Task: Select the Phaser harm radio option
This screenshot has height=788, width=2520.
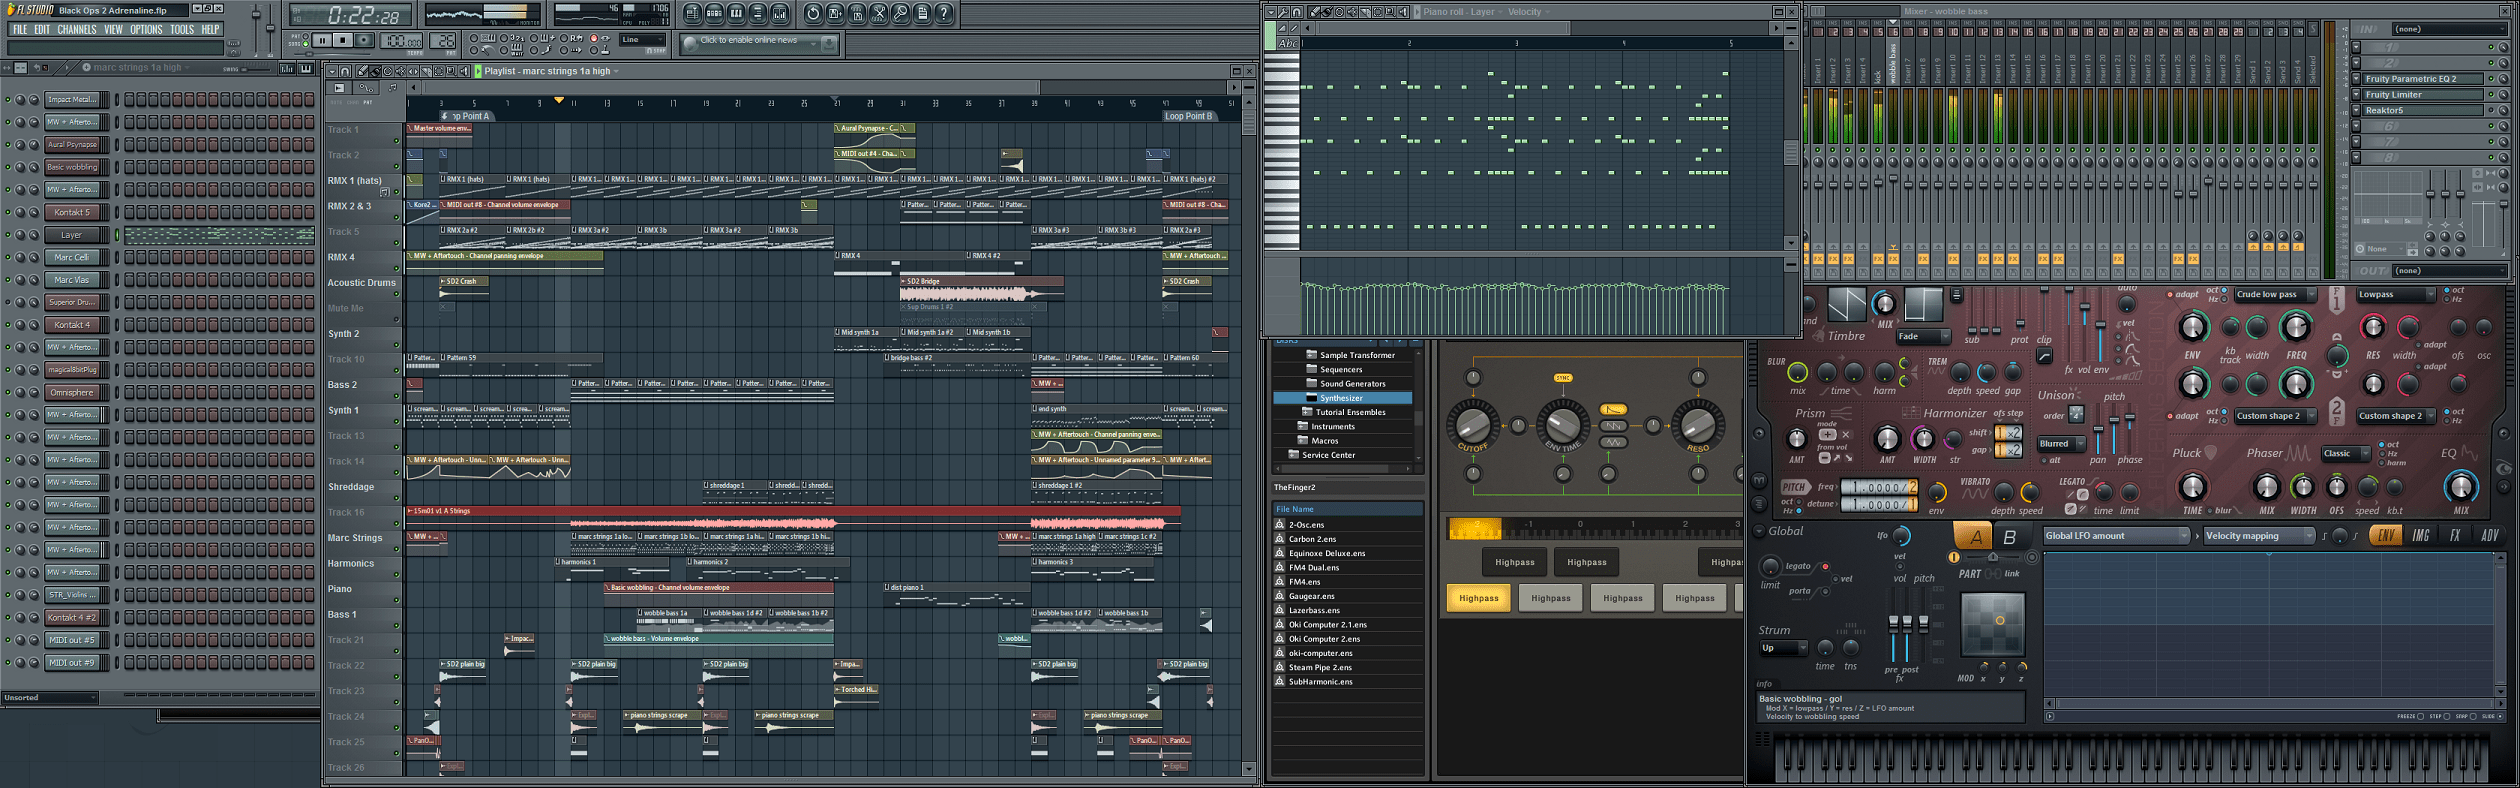Action: (x=2381, y=463)
